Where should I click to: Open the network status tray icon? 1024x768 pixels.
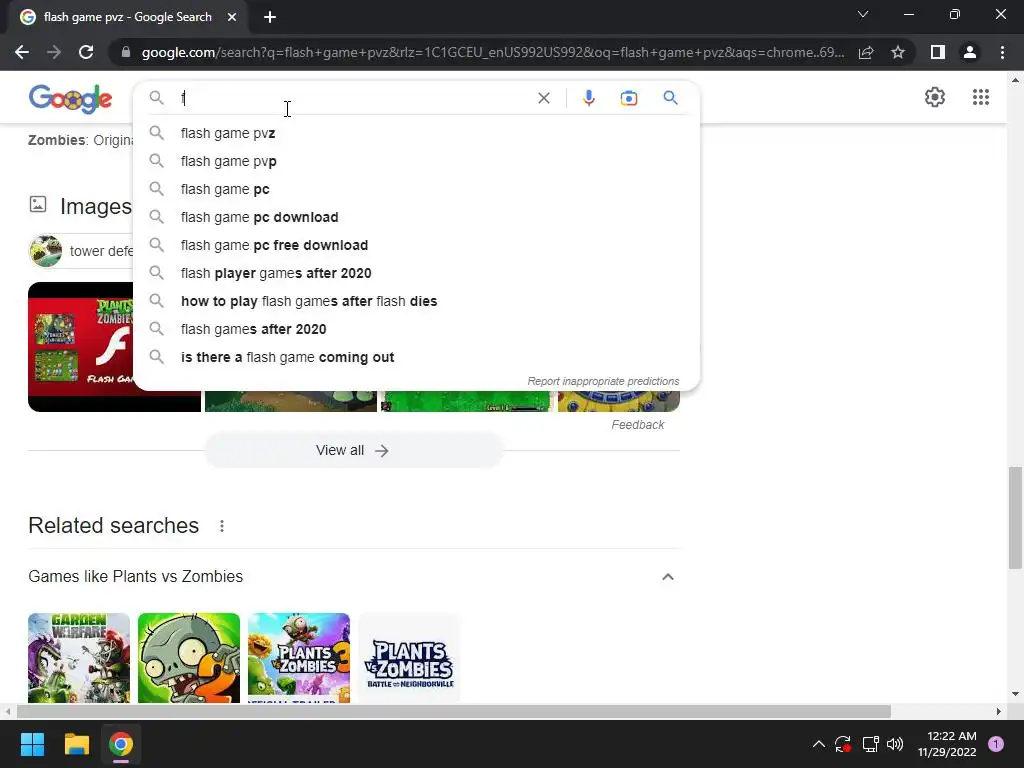(x=870, y=744)
